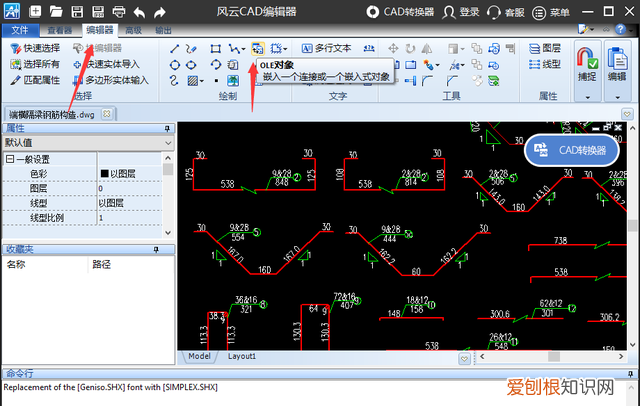Select the Arc drawing tool

coord(216,64)
